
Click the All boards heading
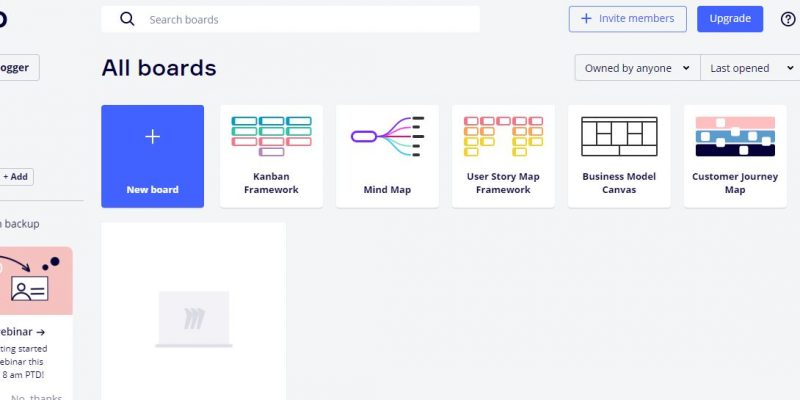(159, 68)
